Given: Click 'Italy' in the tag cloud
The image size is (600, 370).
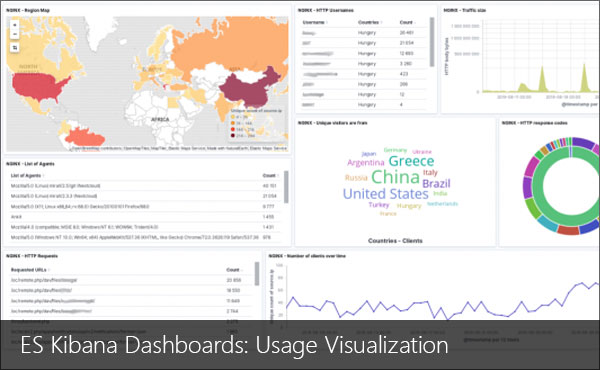Looking at the screenshot, I should tap(430, 173).
